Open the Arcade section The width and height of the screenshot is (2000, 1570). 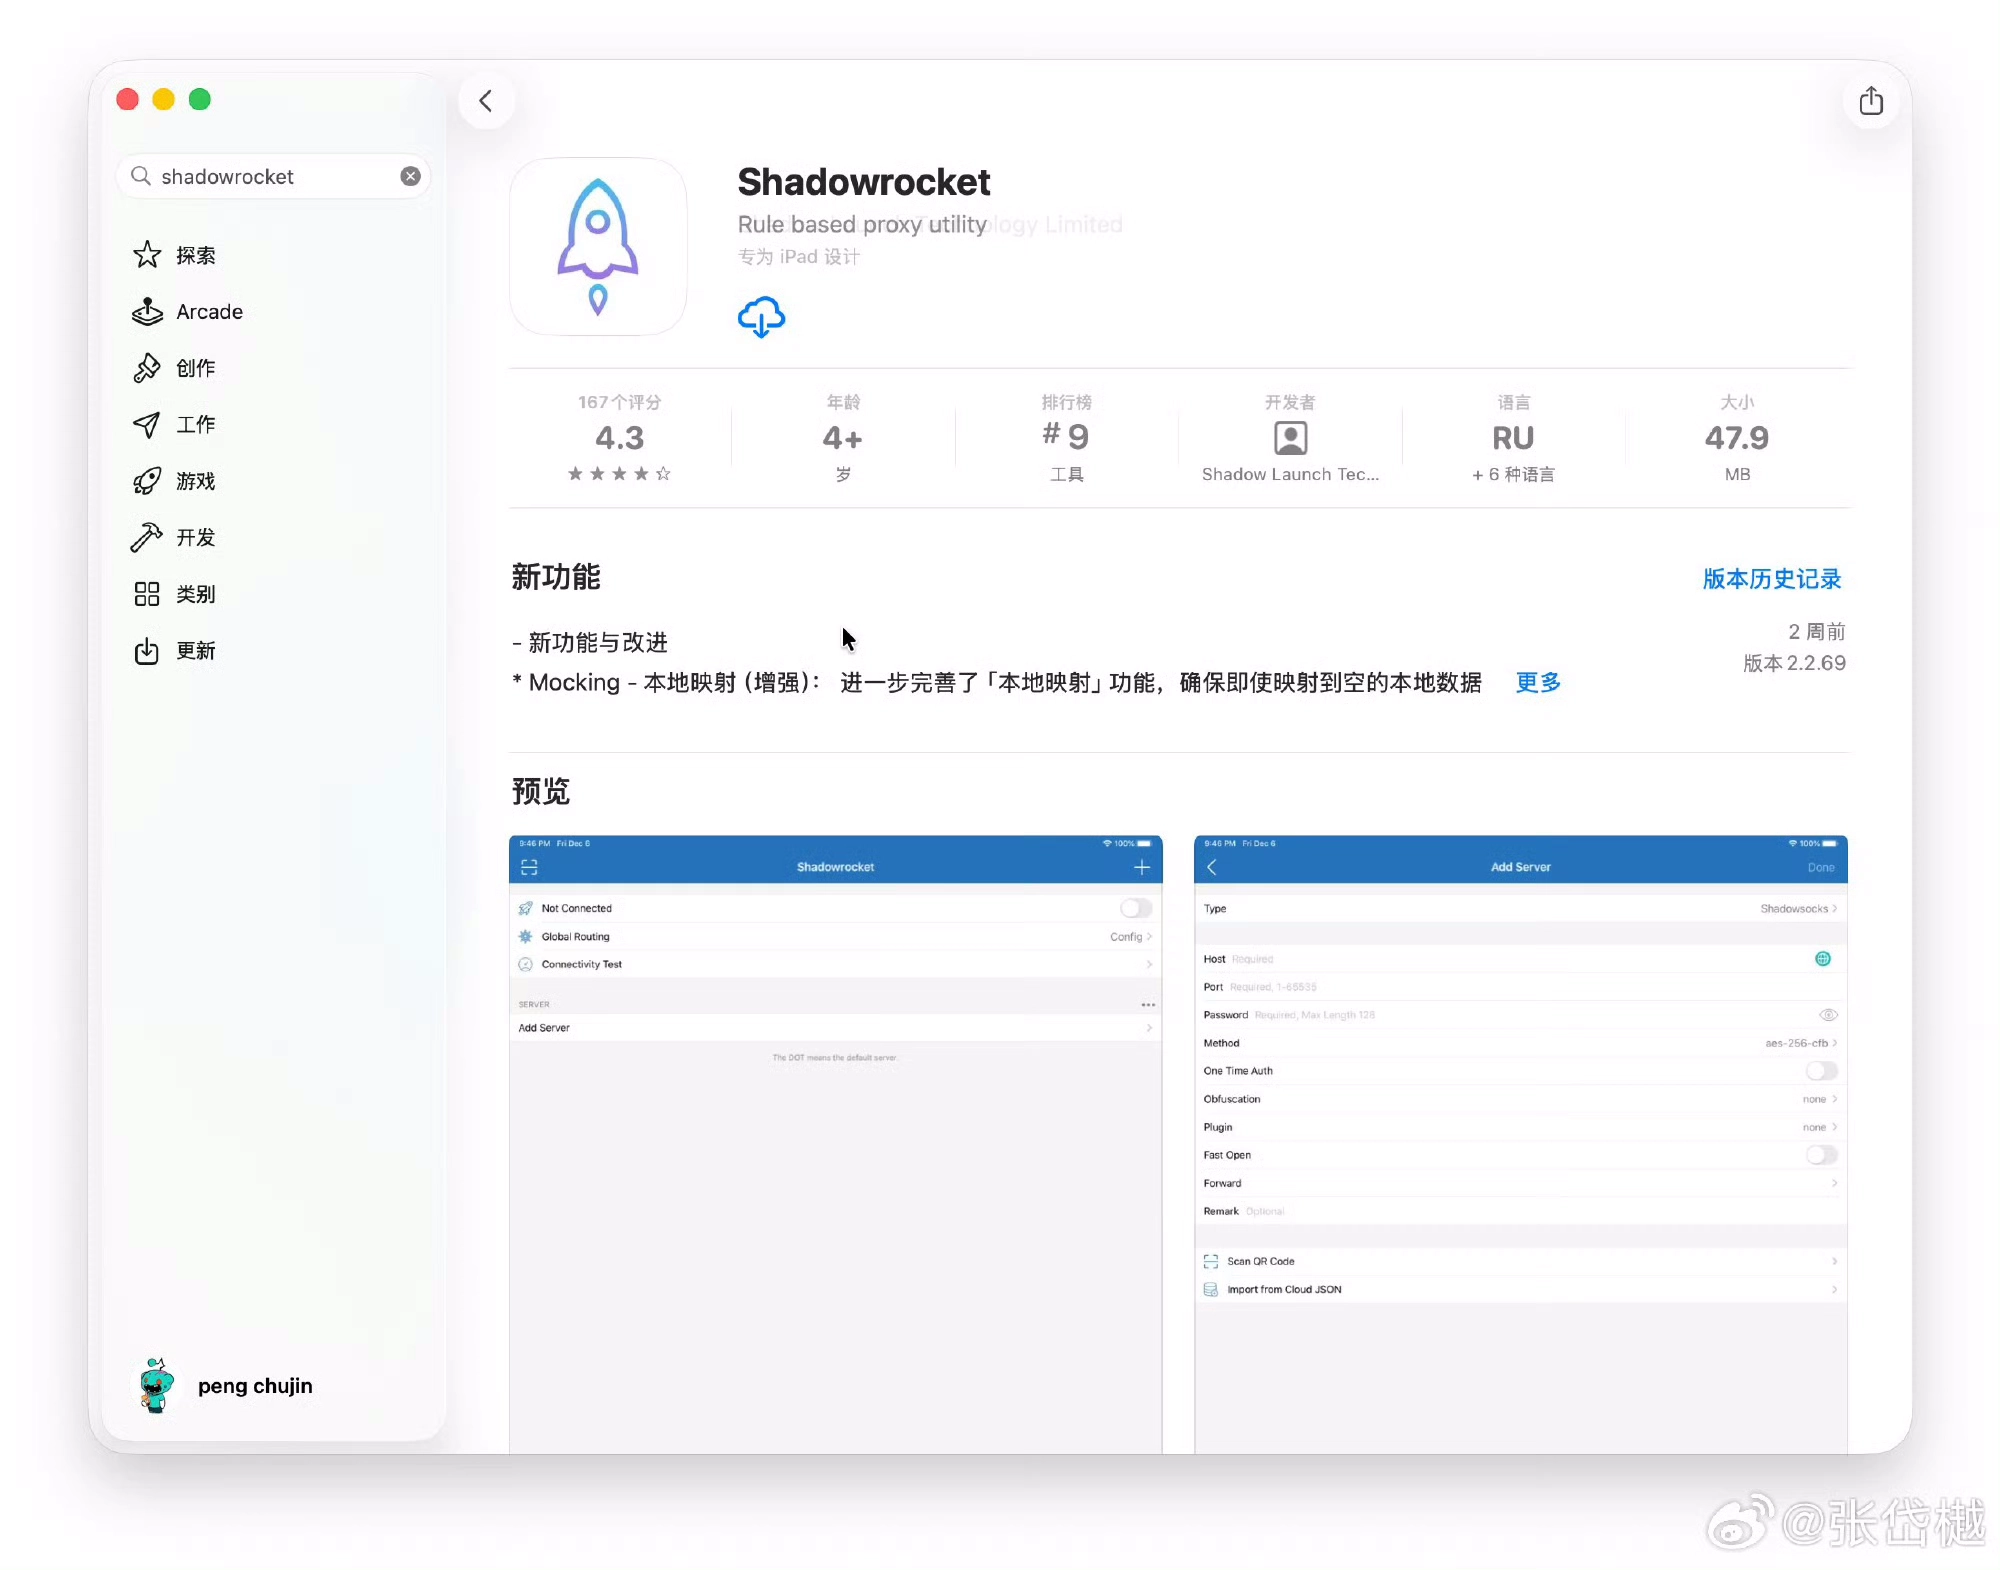coord(273,312)
